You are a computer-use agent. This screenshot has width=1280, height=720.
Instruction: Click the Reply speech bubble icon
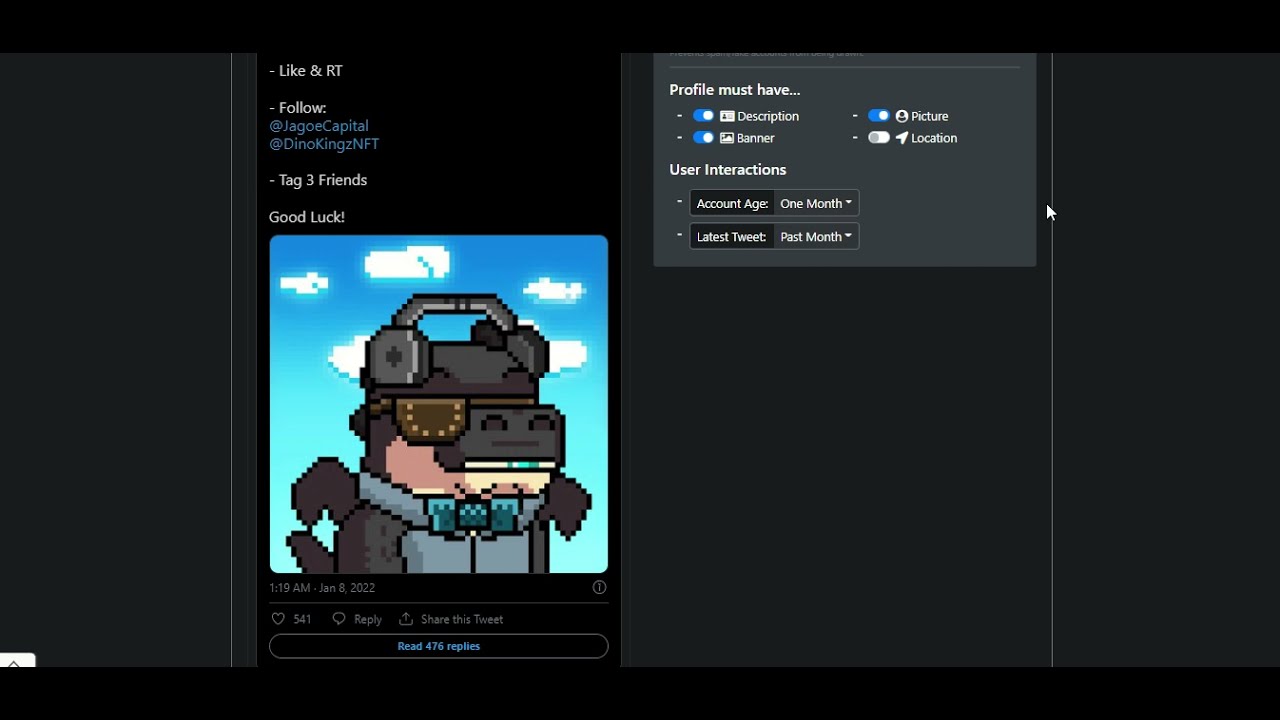(x=339, y=619)
